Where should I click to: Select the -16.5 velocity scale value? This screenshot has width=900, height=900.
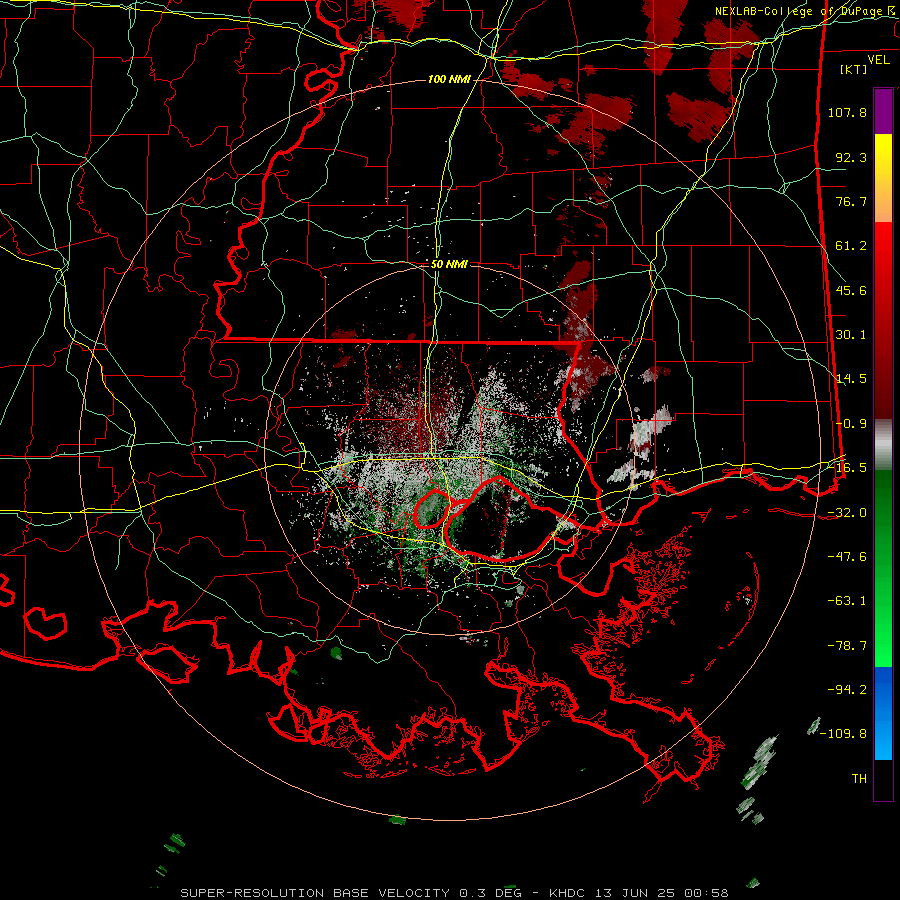coord(847,468)
